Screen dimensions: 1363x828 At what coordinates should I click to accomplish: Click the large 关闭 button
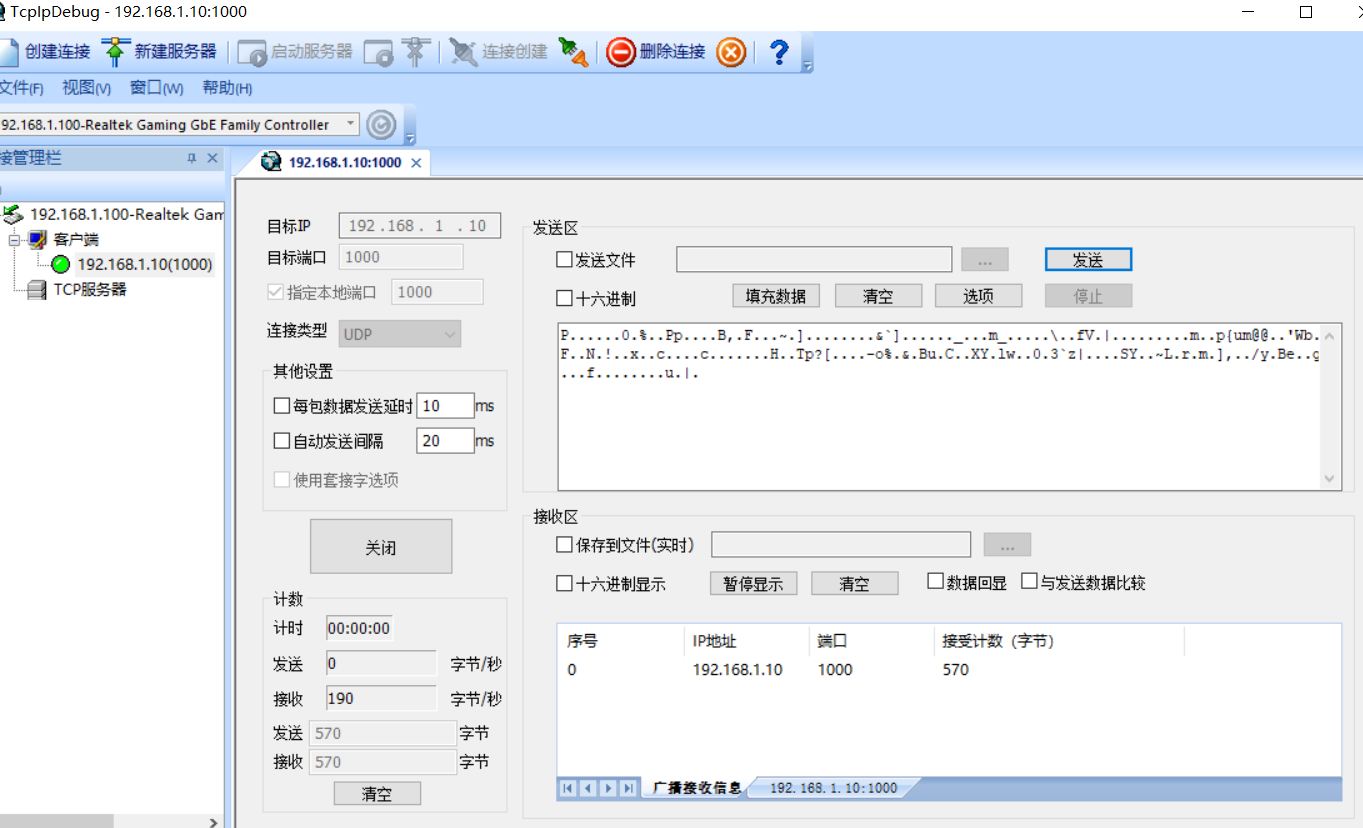tap(381, 546)
